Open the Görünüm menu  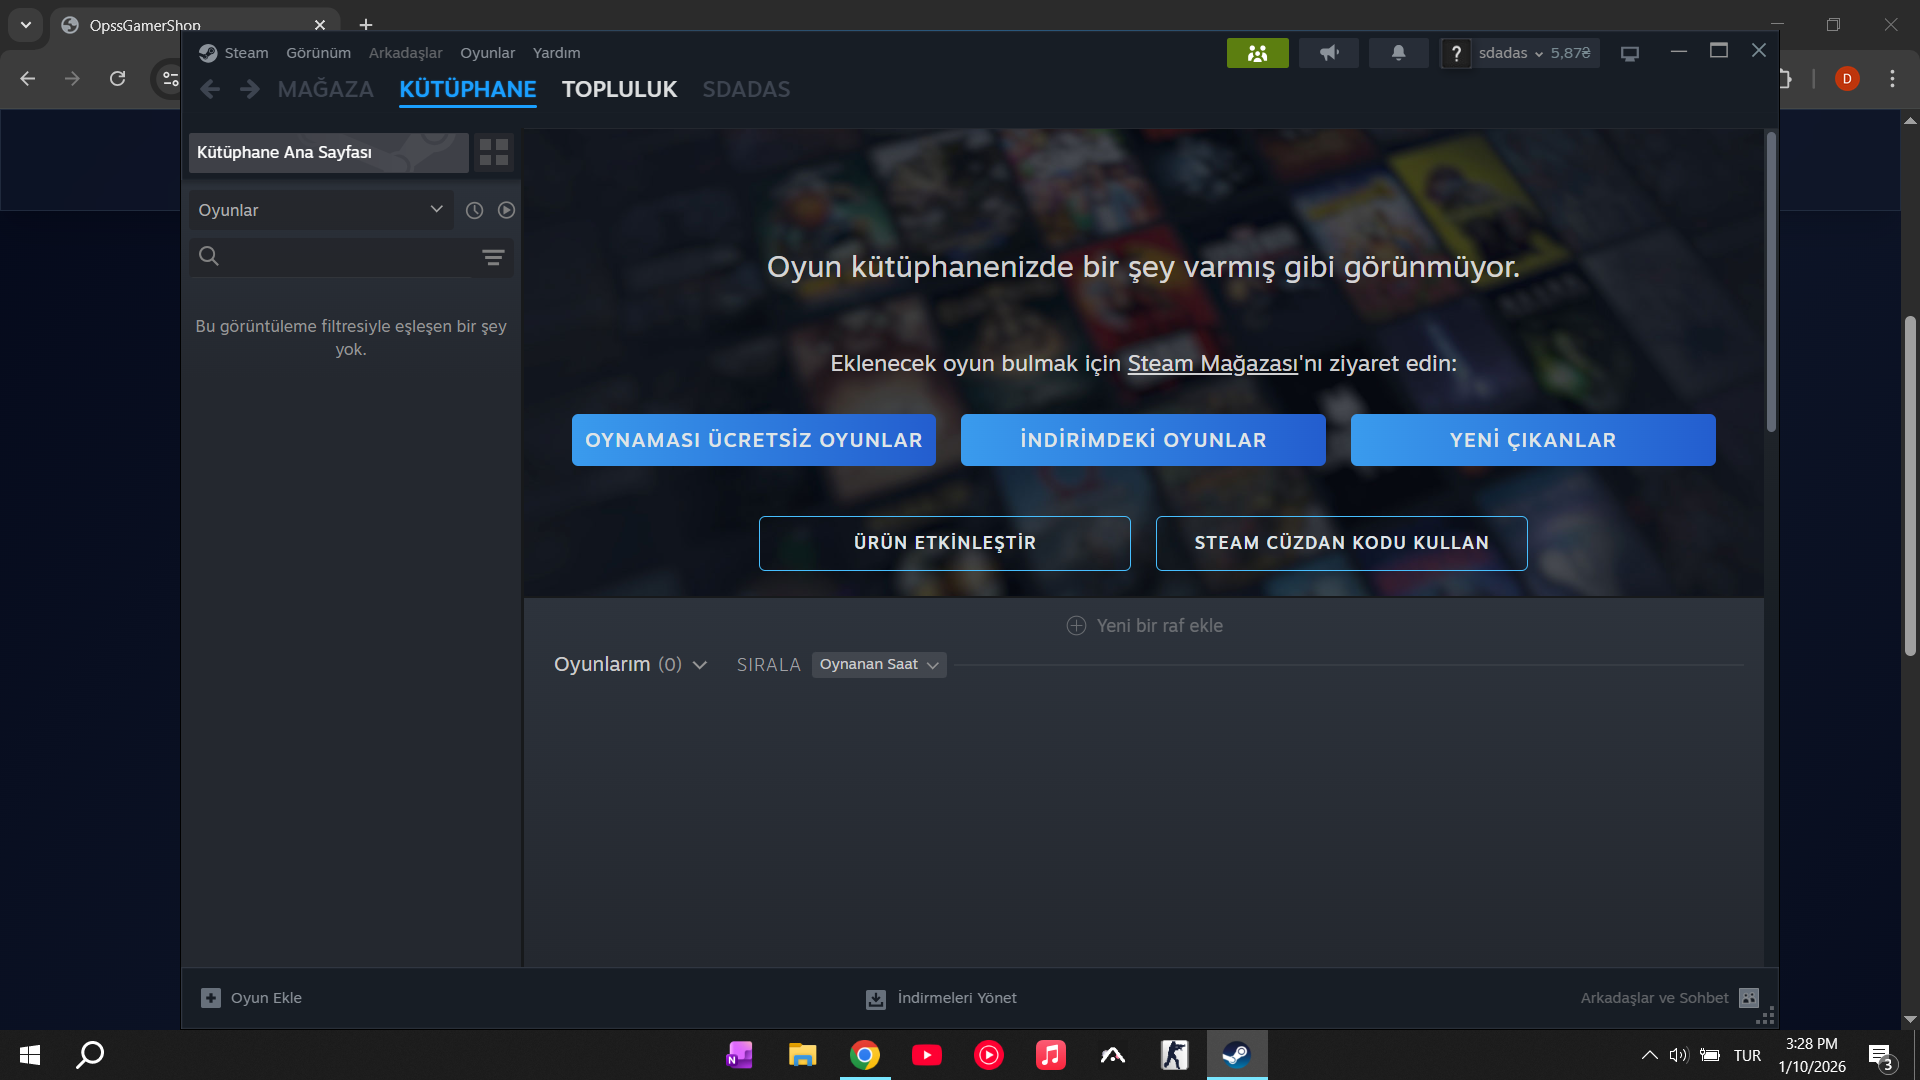point(318,53)
